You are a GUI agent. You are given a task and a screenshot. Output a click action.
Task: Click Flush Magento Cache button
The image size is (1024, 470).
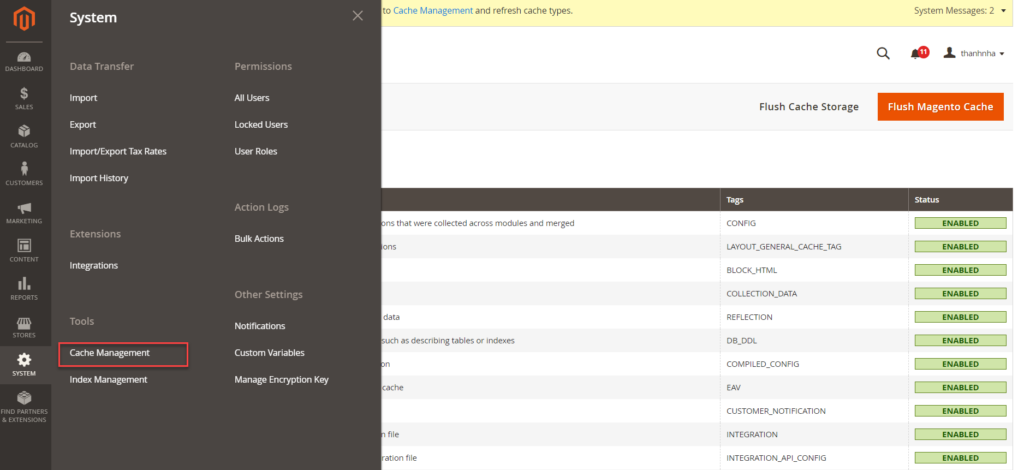point(940,107)
